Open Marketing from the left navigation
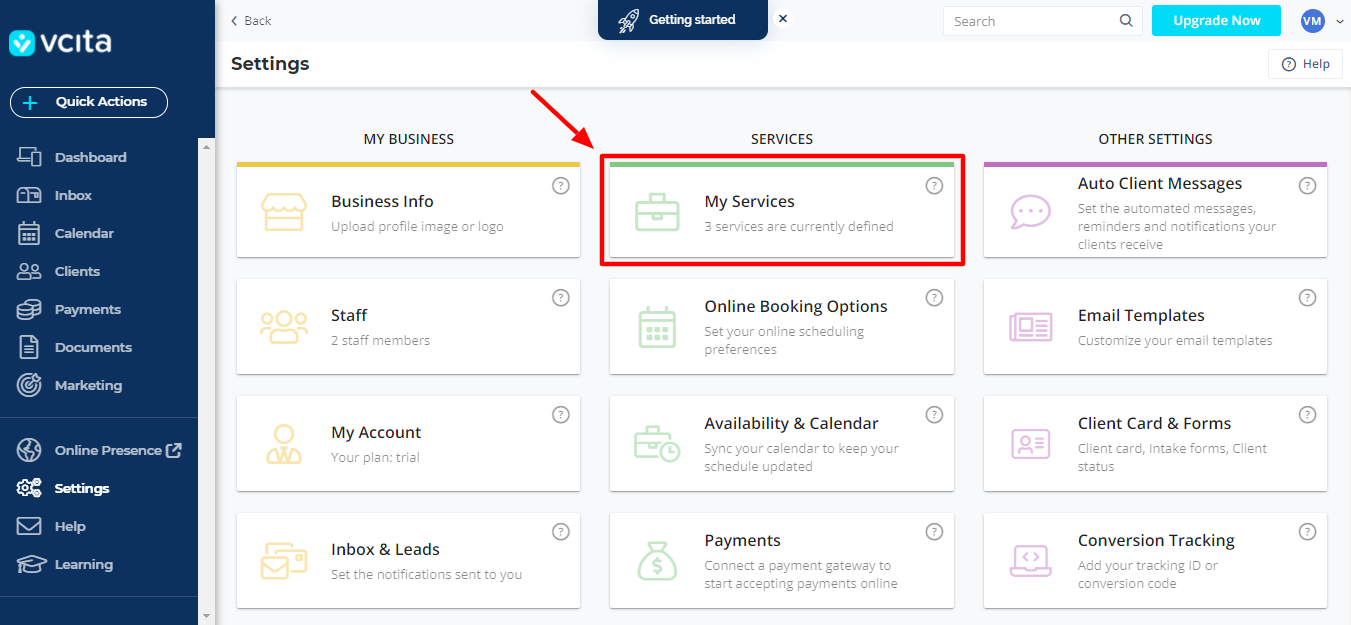This screenshot has height=625, width=1351. point(88,385)
